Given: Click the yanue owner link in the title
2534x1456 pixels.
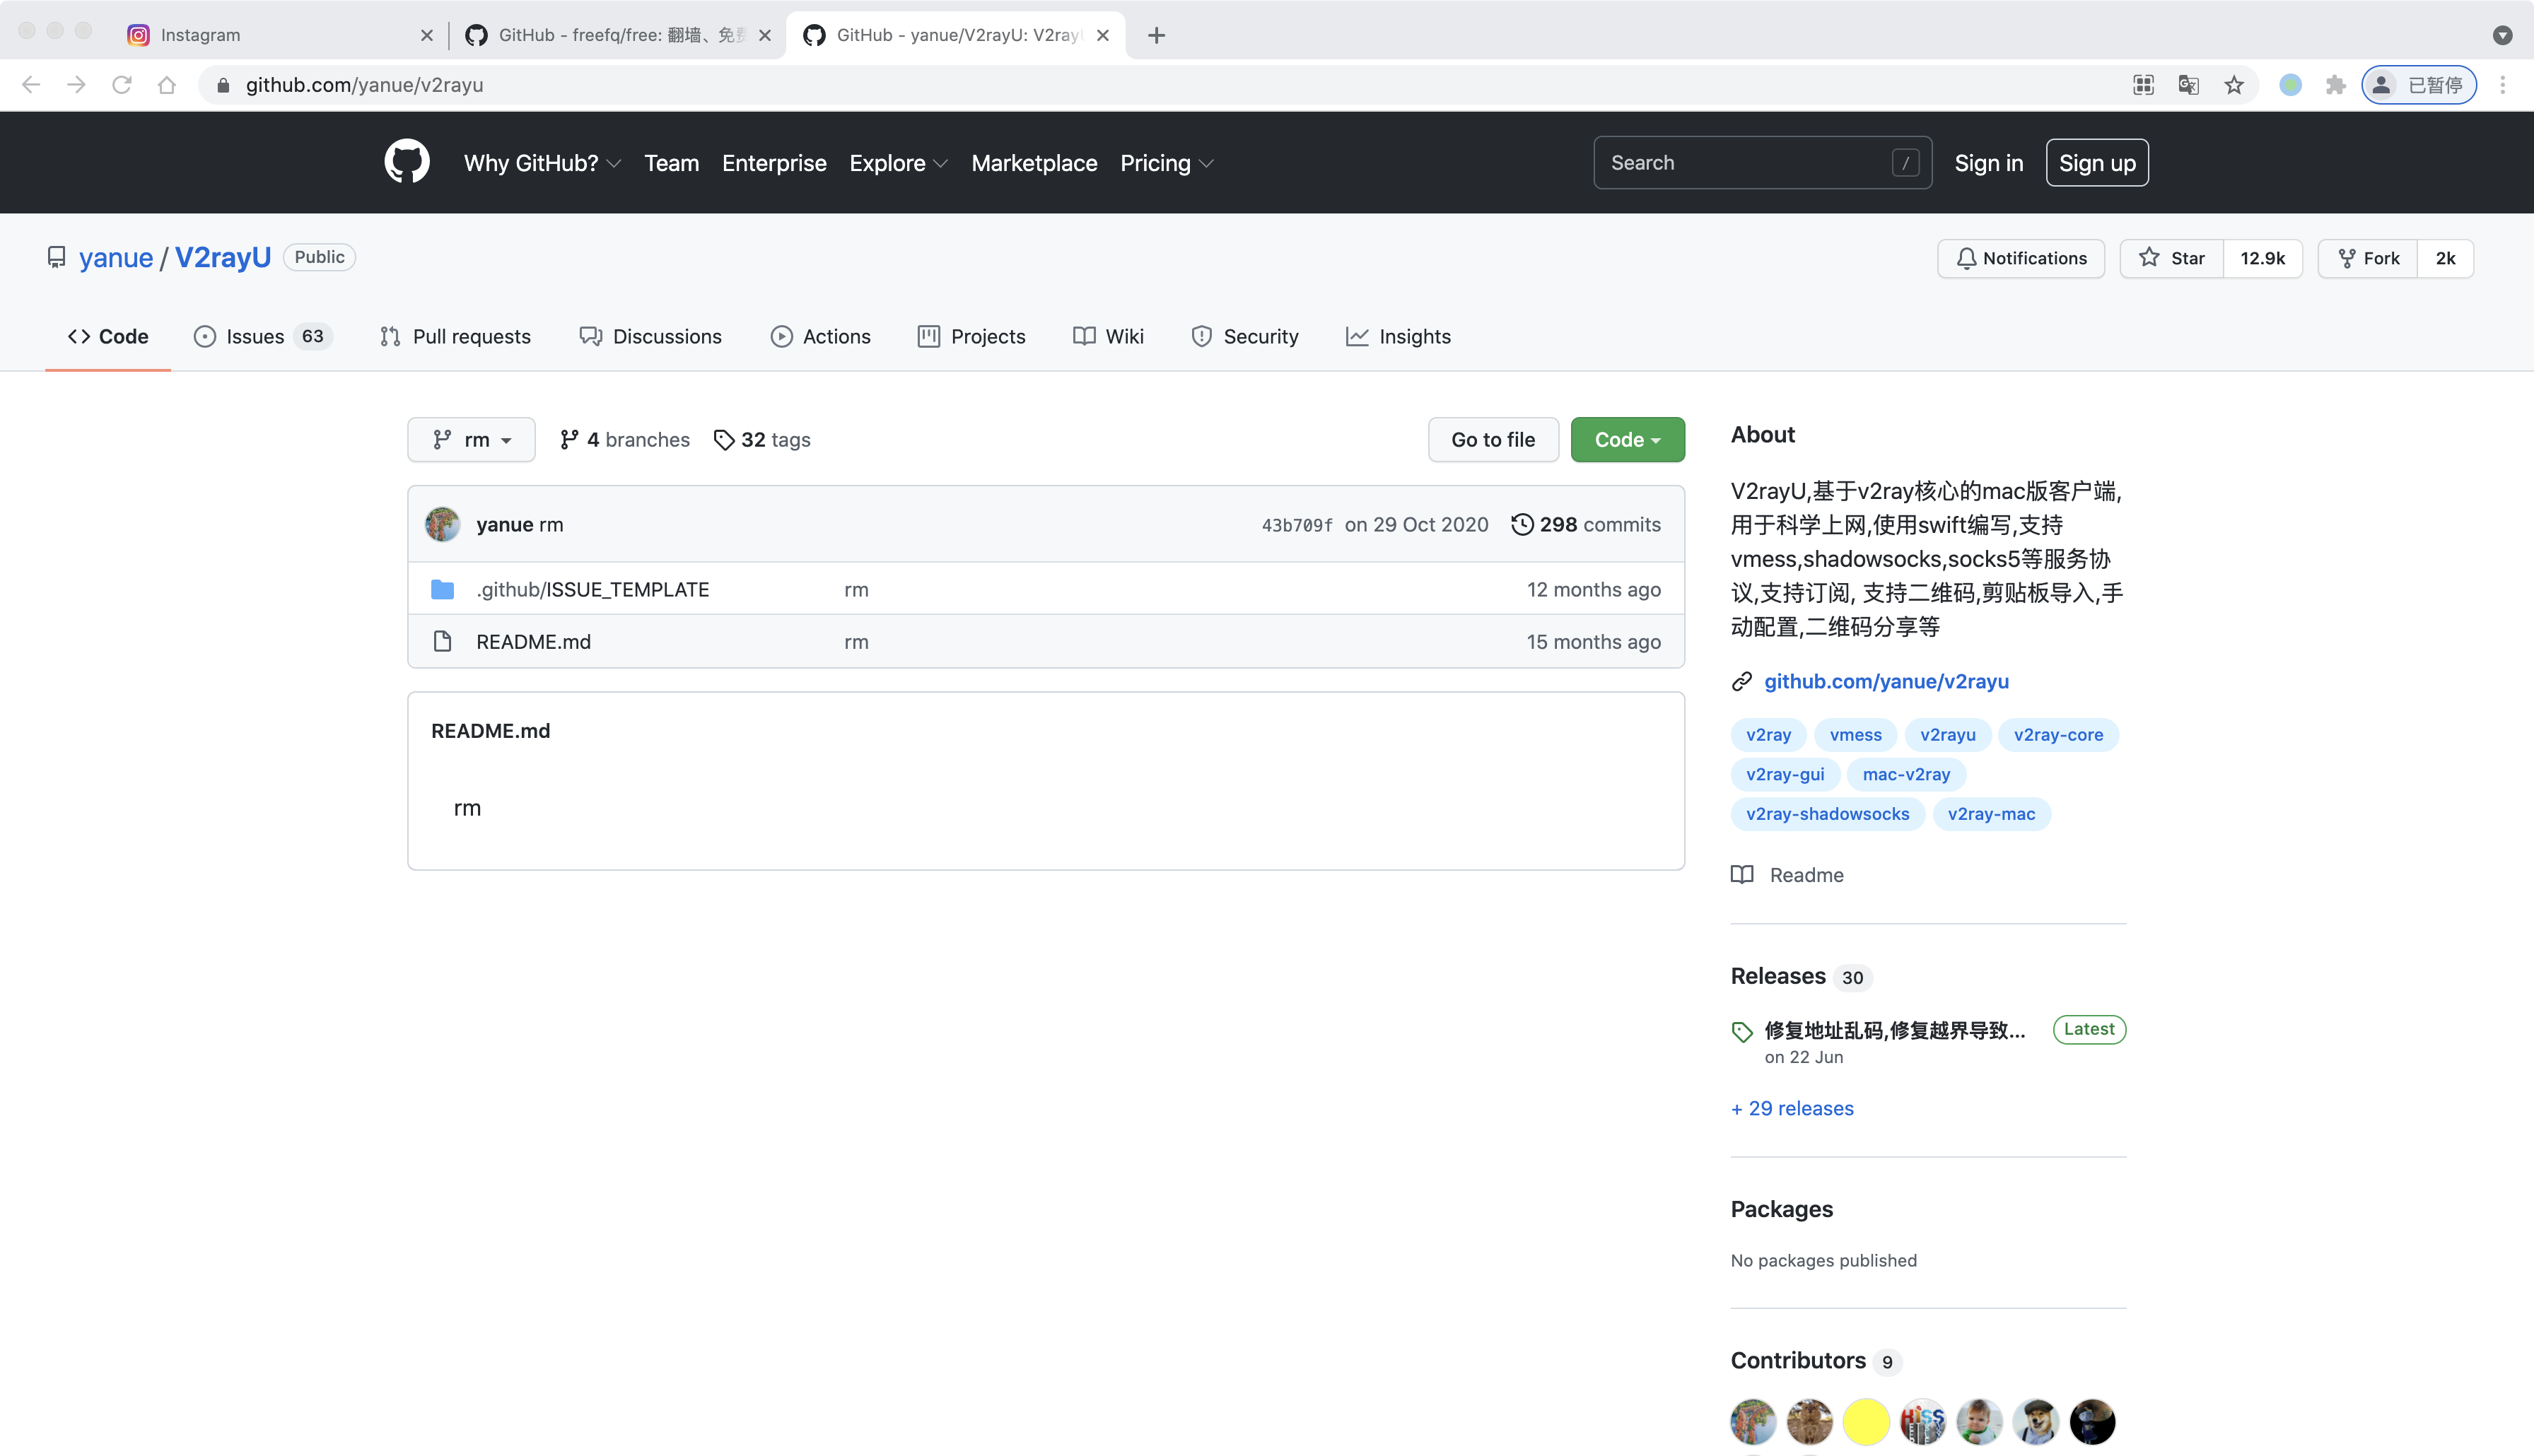Looking at the screenshot, I should point(116,257).
